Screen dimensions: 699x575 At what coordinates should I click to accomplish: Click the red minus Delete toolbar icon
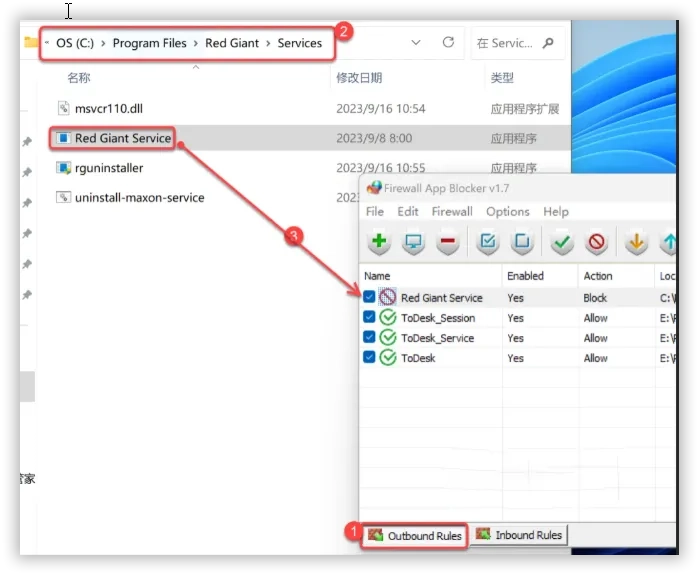coord(448,242)
